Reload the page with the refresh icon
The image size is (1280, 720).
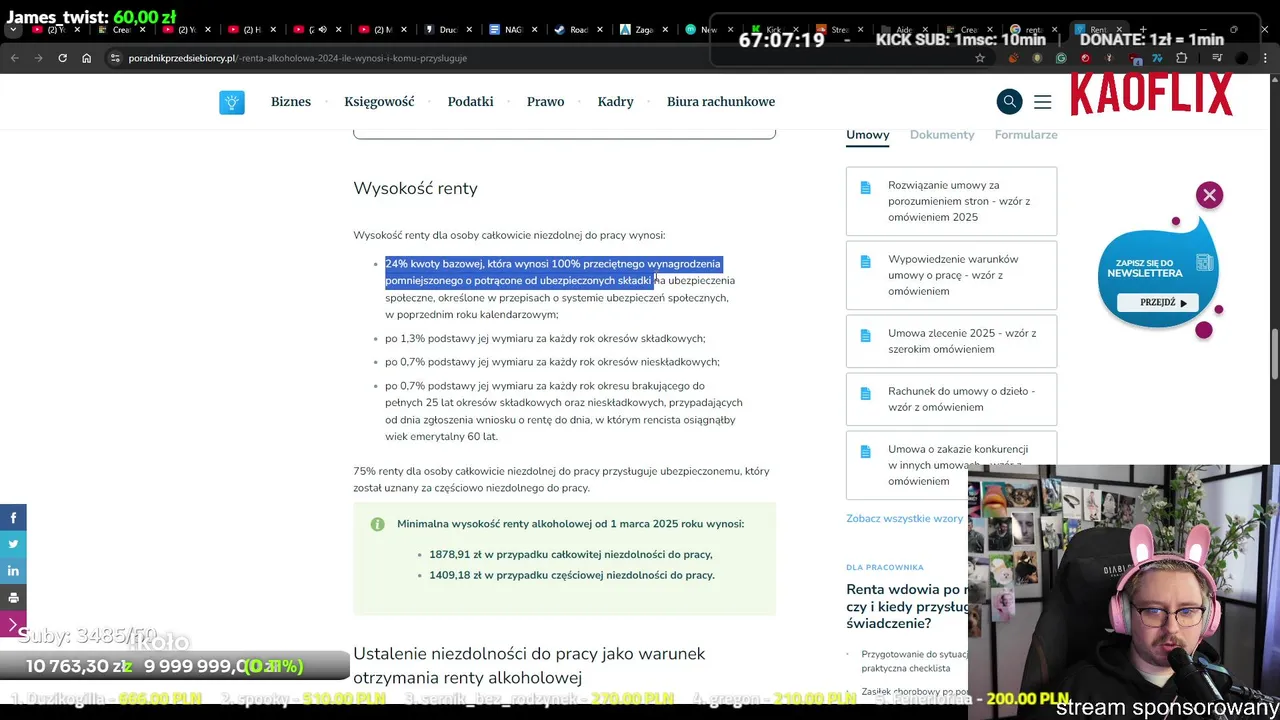(x=62, y=58)
